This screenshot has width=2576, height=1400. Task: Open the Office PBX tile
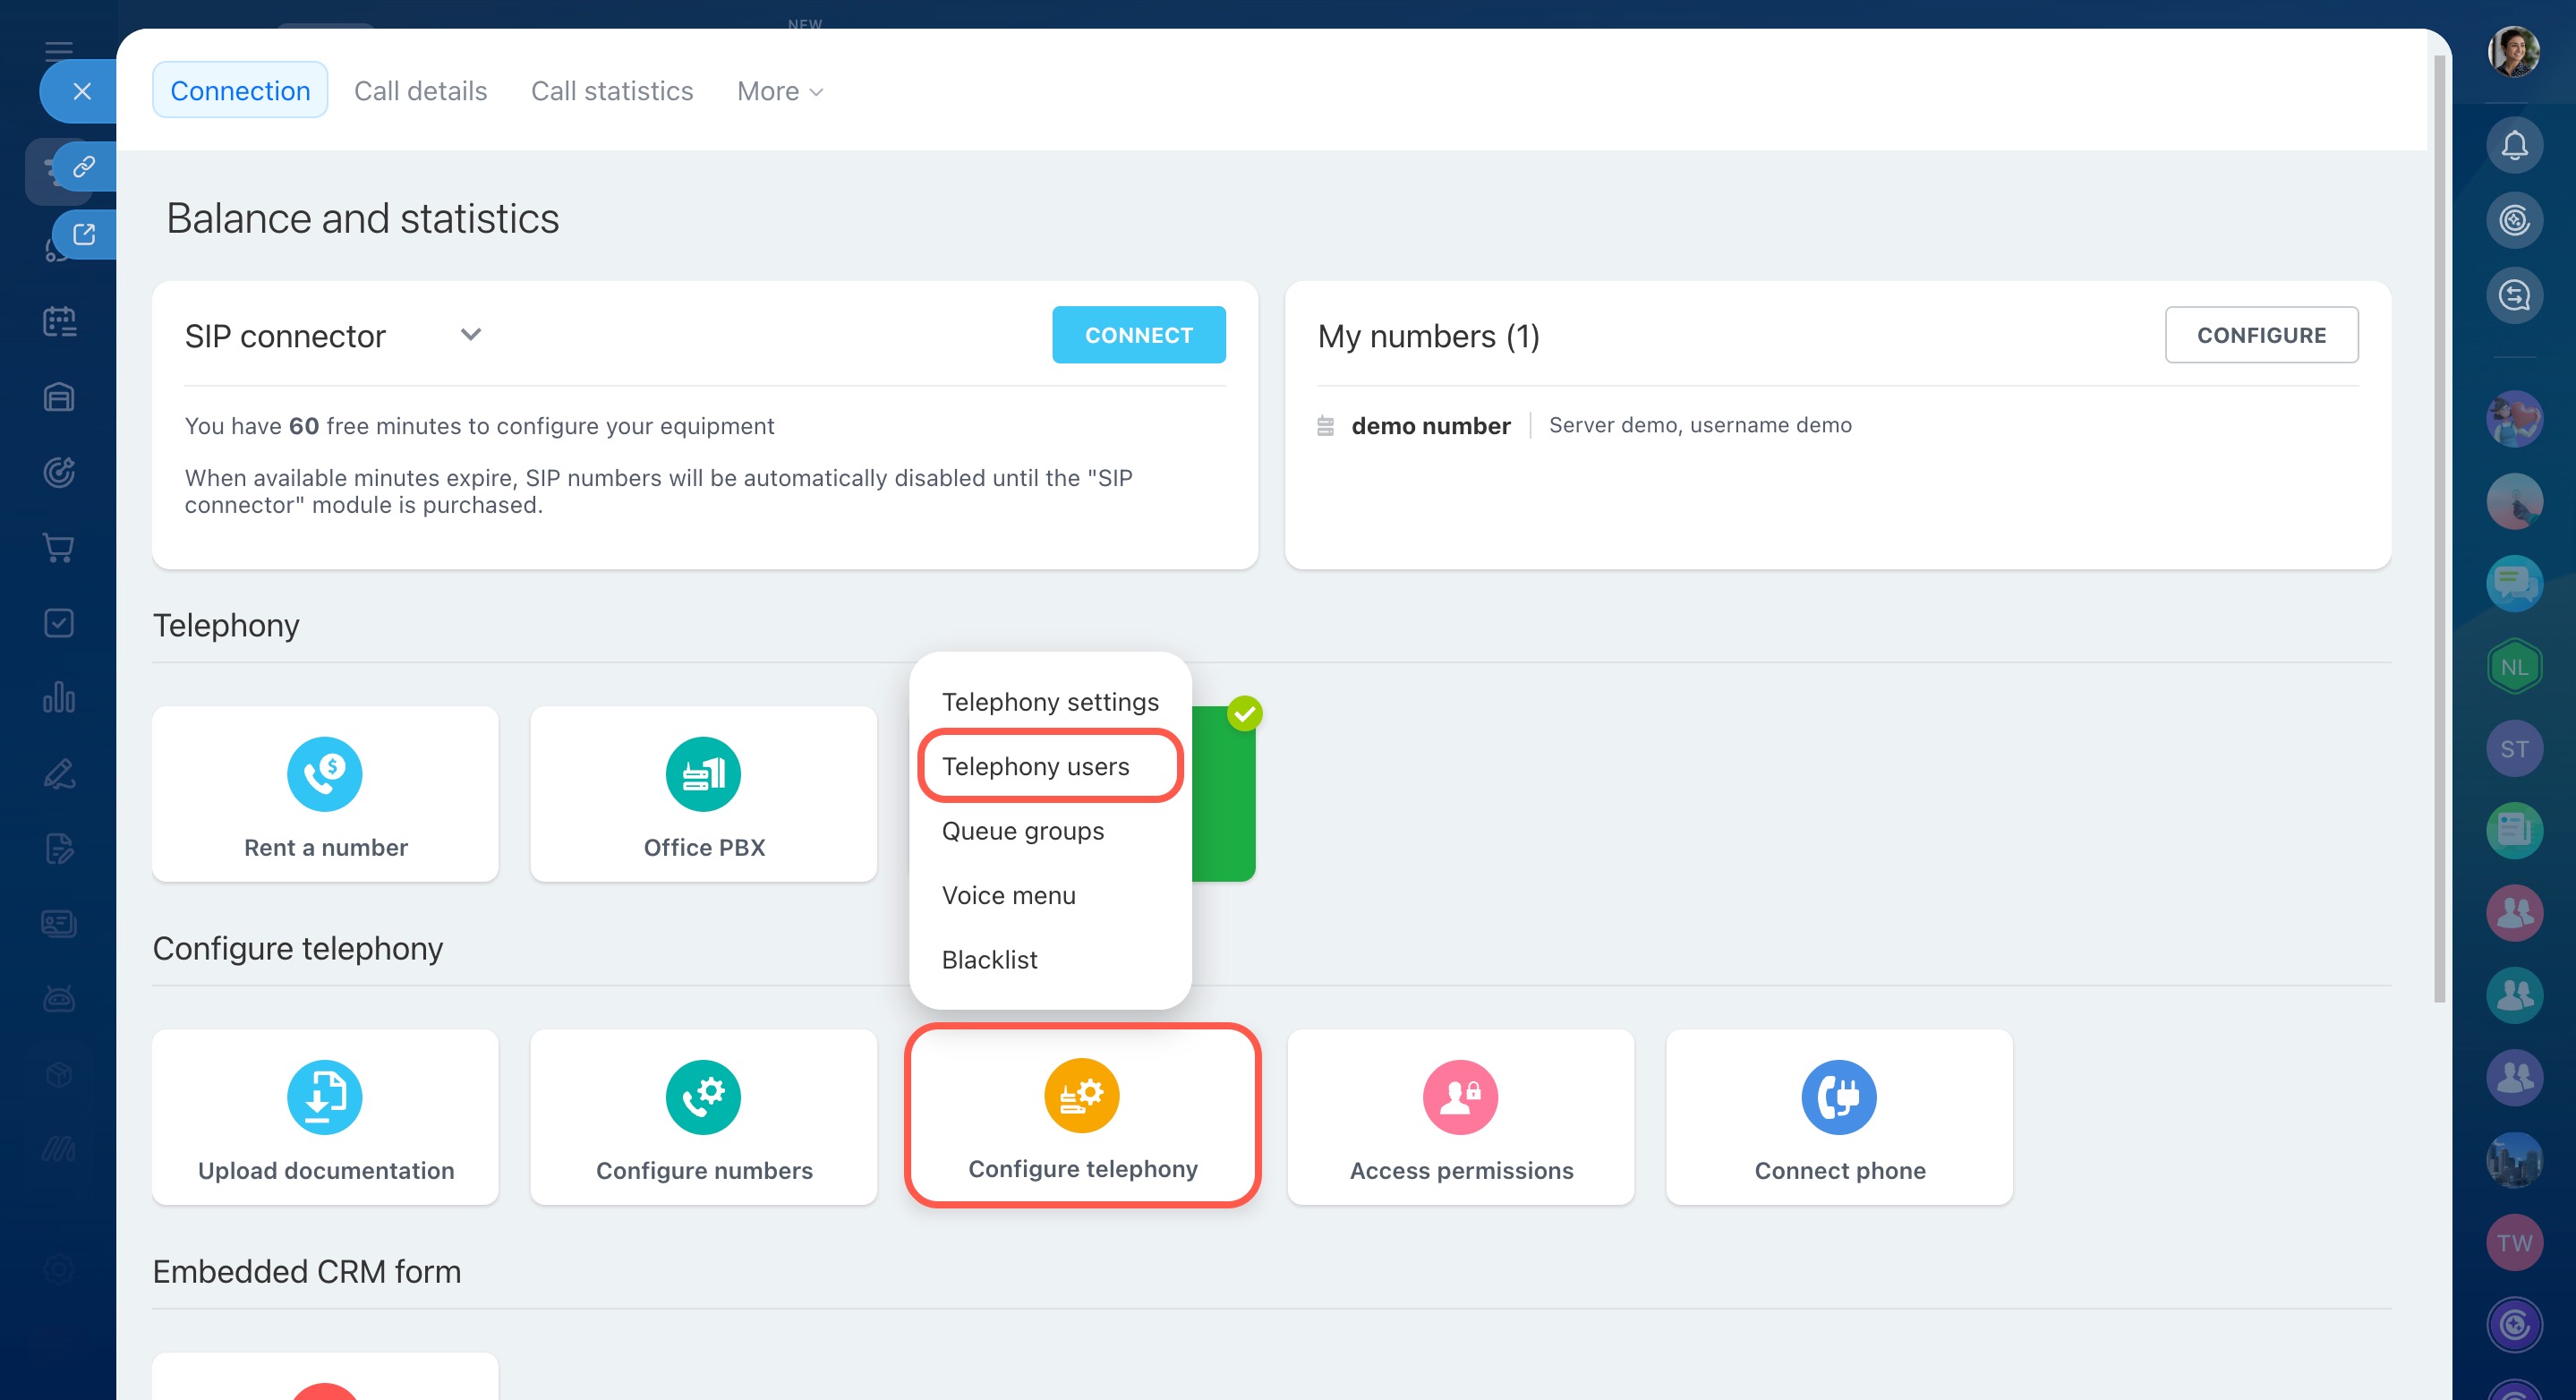point(703,794)
